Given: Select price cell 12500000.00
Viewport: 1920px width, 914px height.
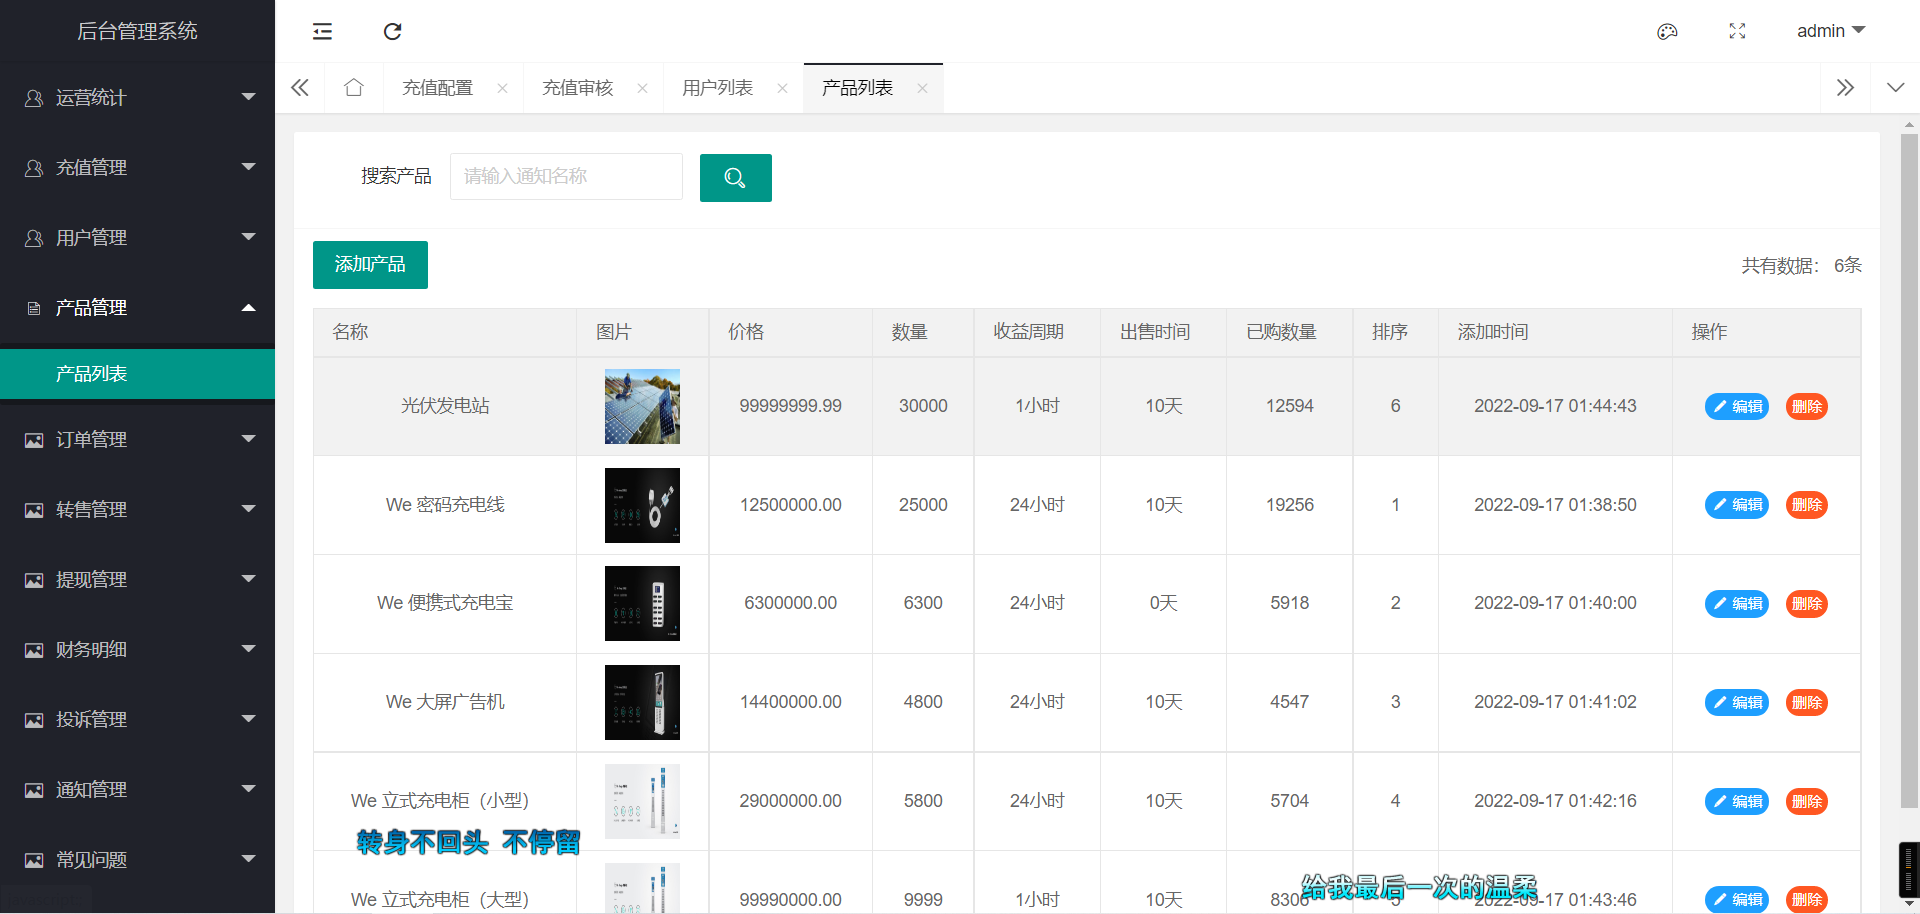Looking at the screenshot, I should tap(790, 505).
